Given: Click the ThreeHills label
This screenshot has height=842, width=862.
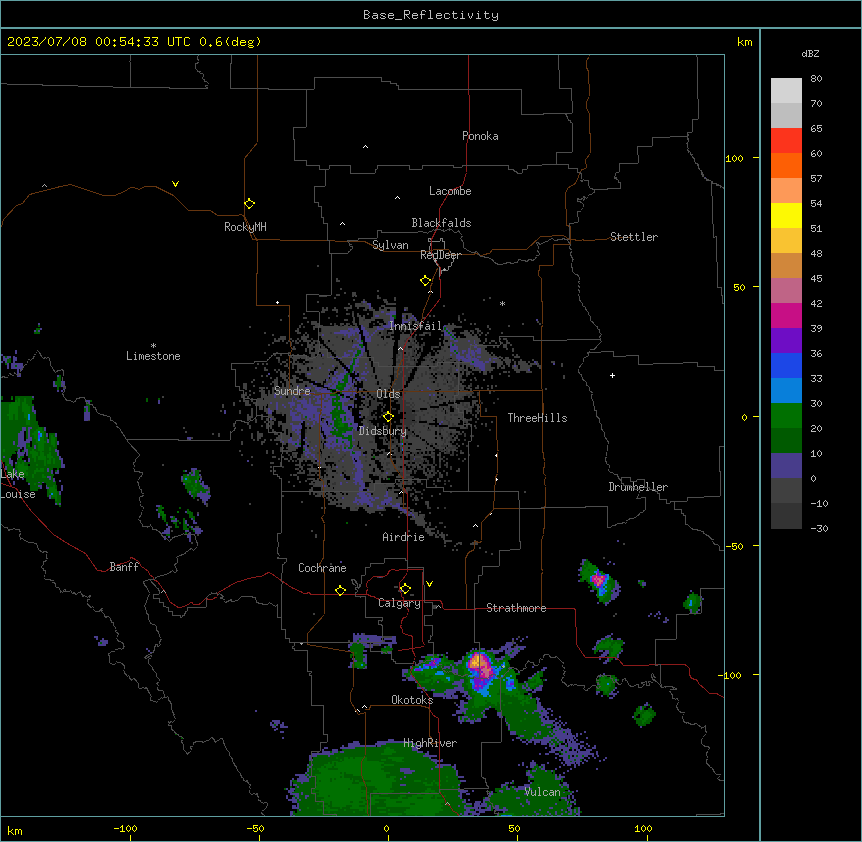Looking at the screenshot, I should [537, 418].
